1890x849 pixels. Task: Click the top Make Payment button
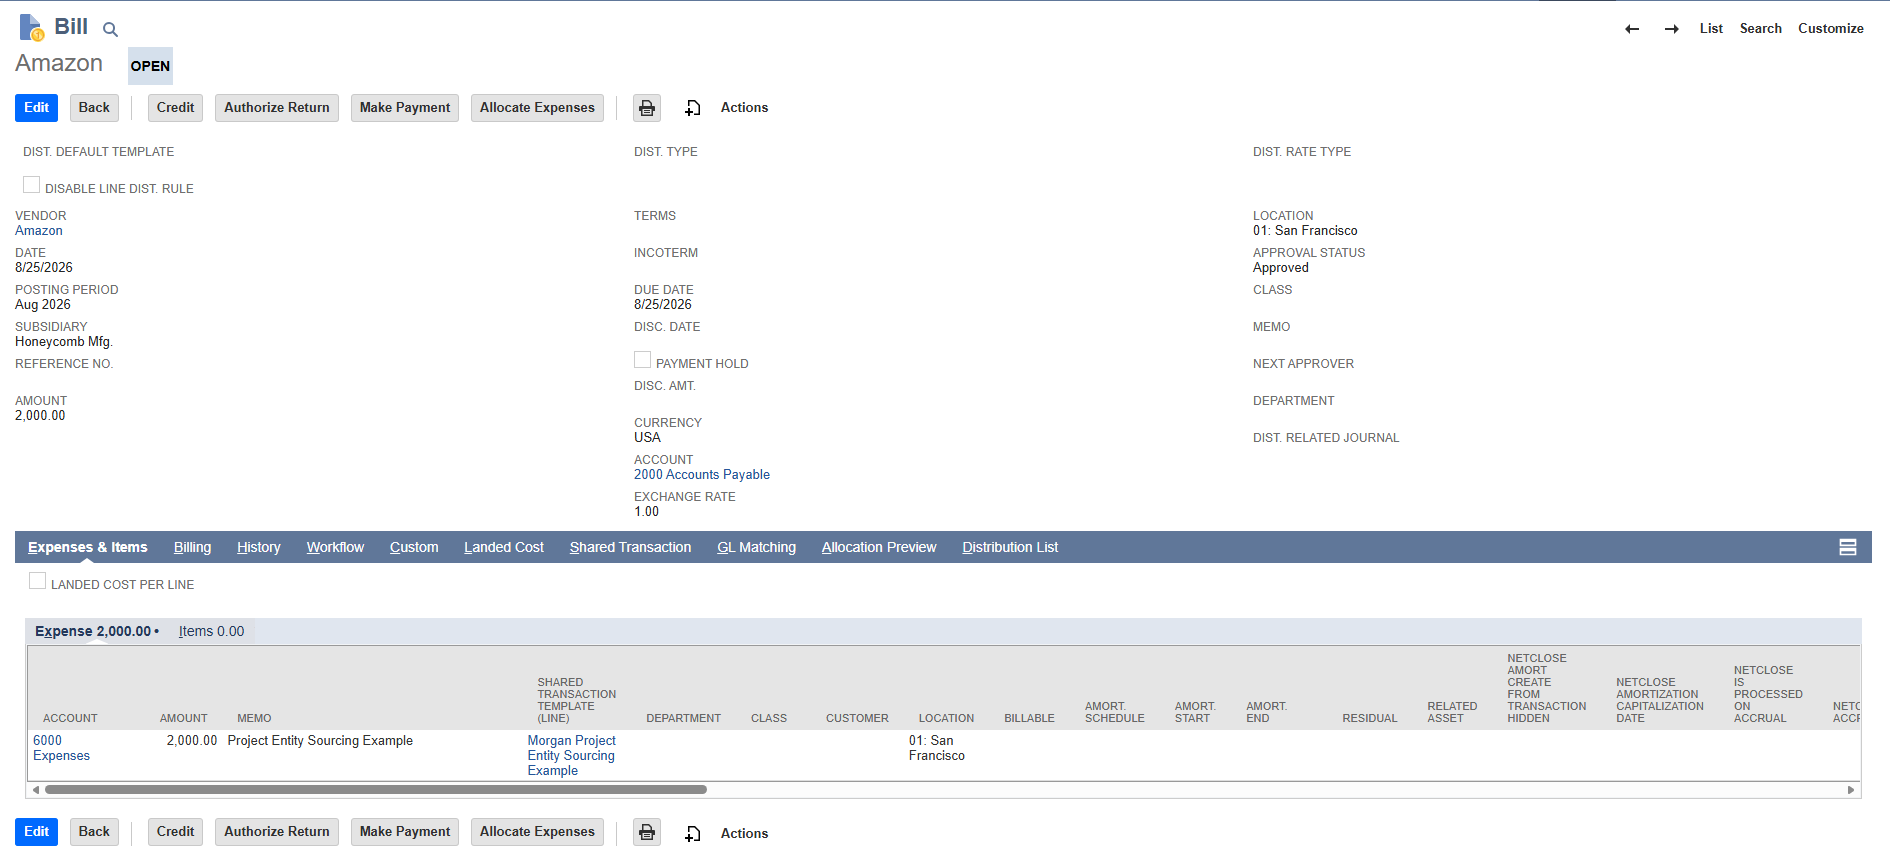coord(405,108)
